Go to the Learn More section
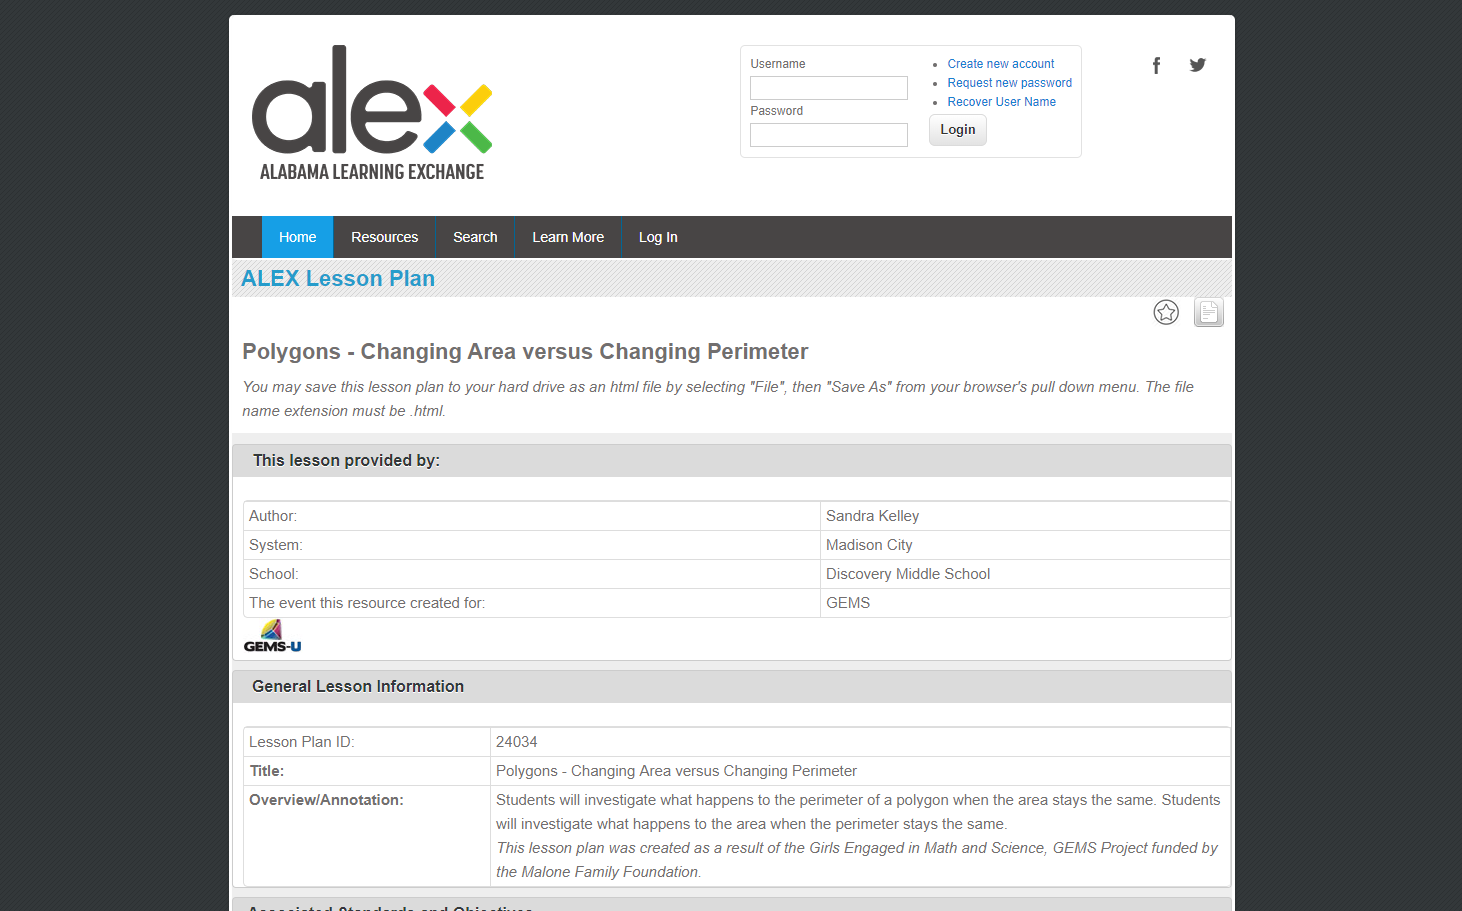 (568, 237)
